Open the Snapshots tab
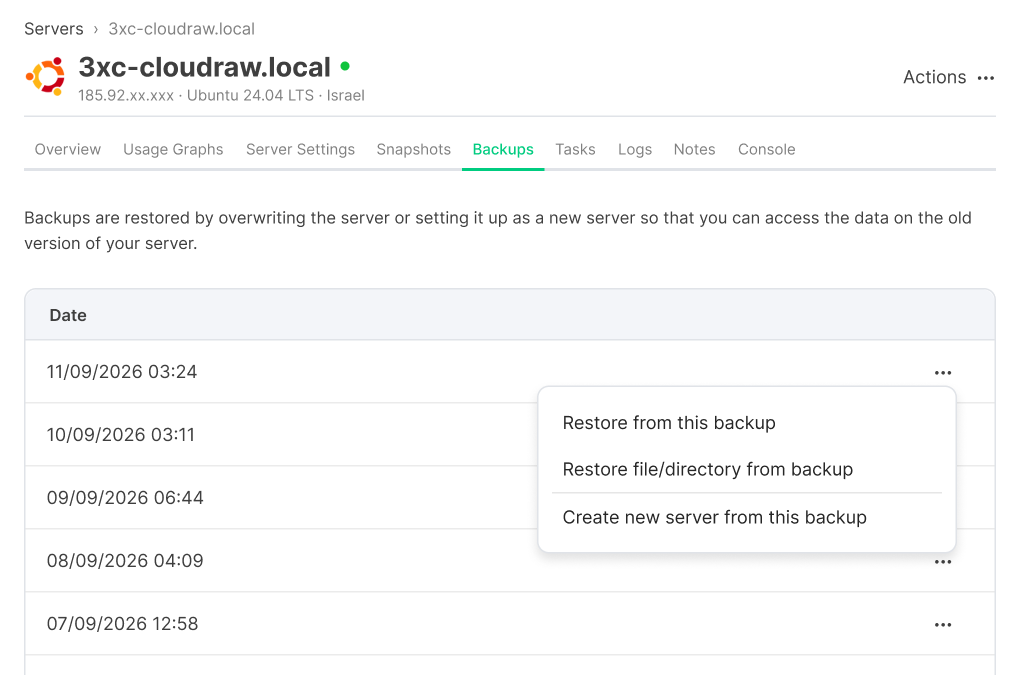This screenshot has height=675, width=1020. point(414,150)
